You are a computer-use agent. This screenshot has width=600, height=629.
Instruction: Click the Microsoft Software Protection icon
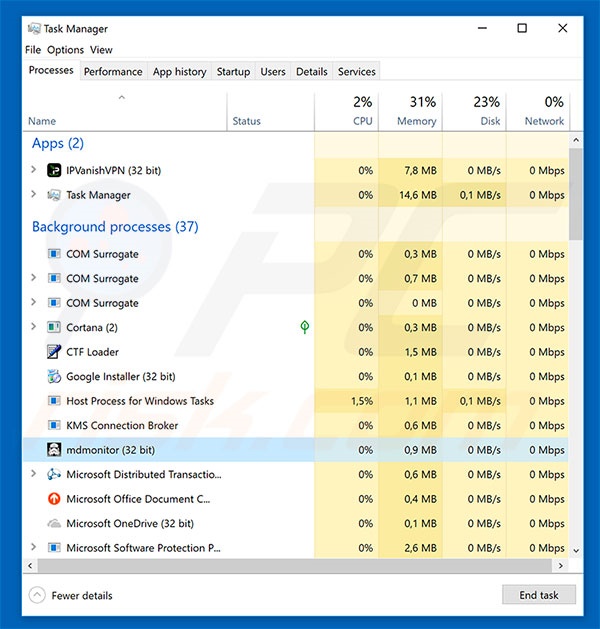tap(54, 548)
